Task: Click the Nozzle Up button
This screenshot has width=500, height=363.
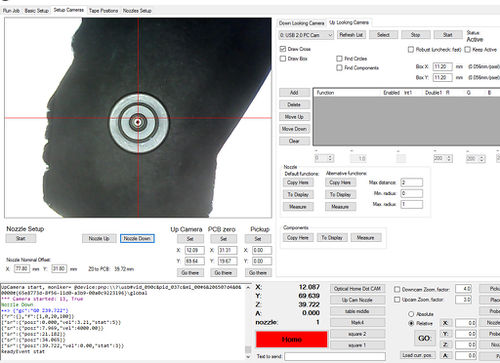Action: (x=99, y=238)
